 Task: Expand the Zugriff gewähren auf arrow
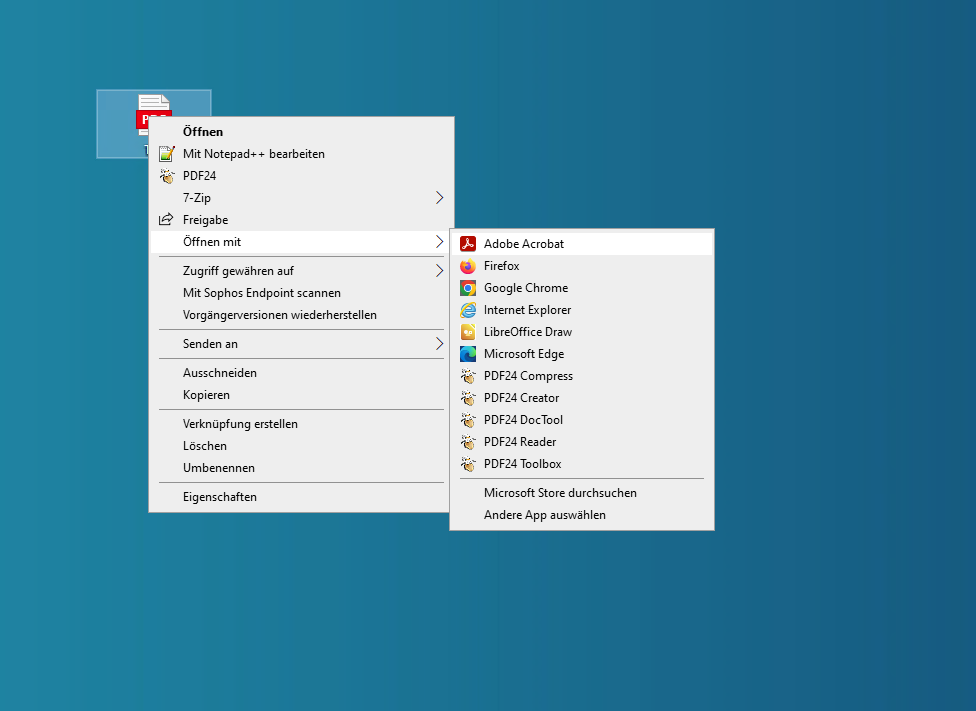(x=439, y=271)
